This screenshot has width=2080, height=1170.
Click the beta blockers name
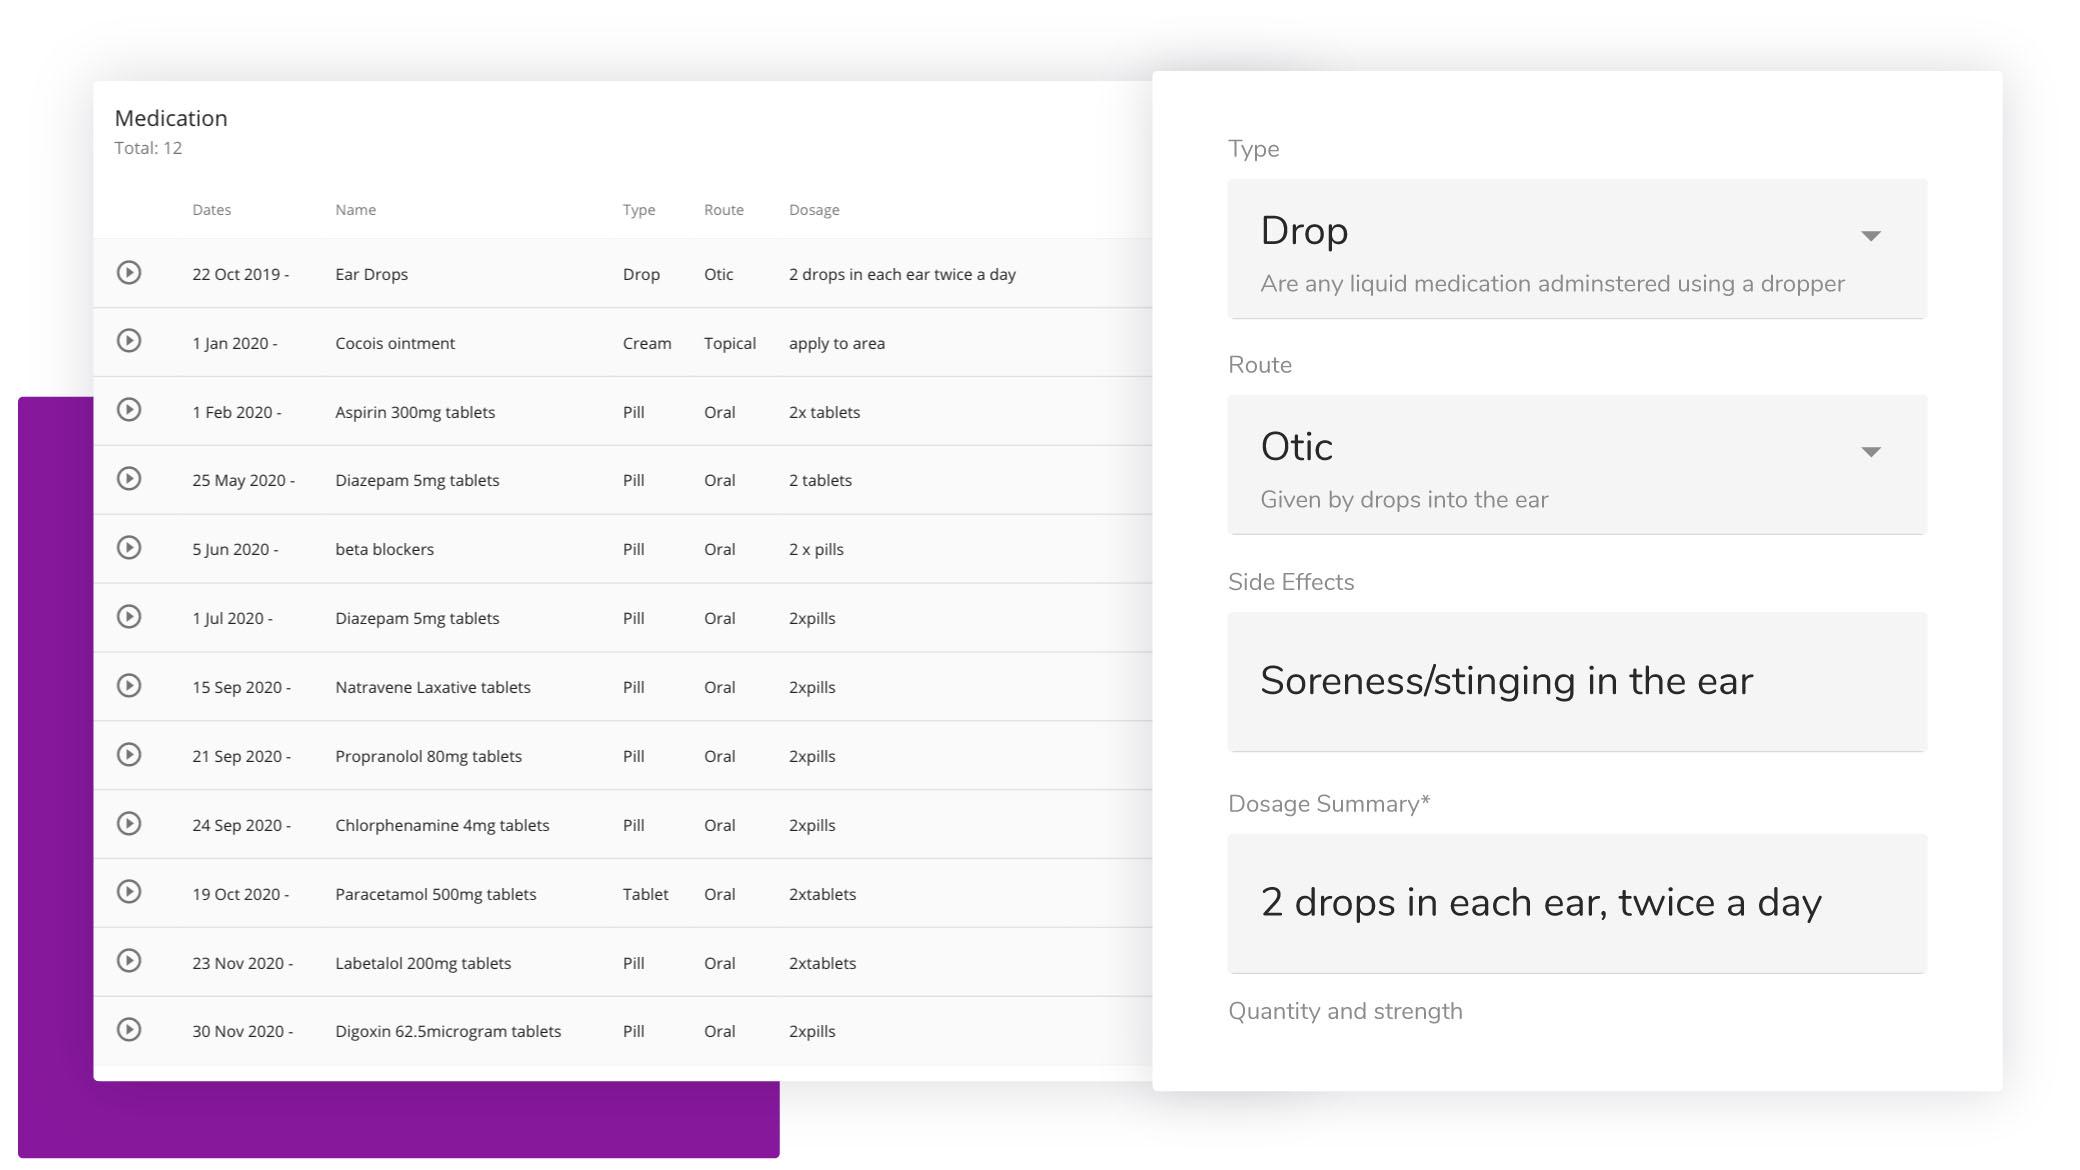tap(385, 549)
